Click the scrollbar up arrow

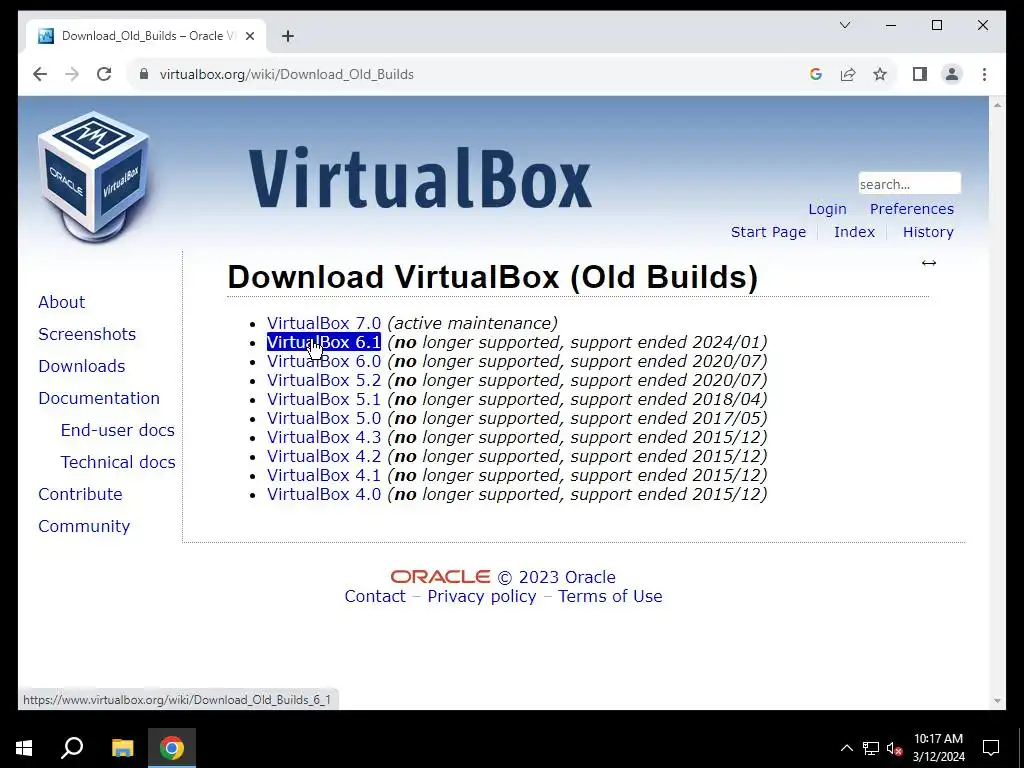[997, 104]
